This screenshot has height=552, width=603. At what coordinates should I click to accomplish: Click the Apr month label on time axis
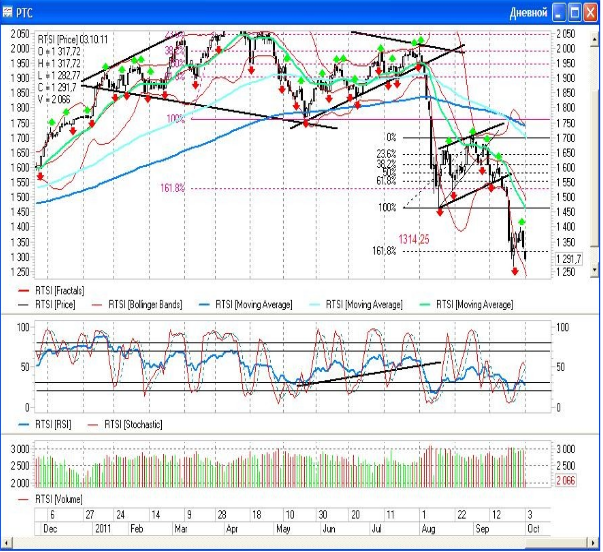pyautogui.click(x=232, y=529)
